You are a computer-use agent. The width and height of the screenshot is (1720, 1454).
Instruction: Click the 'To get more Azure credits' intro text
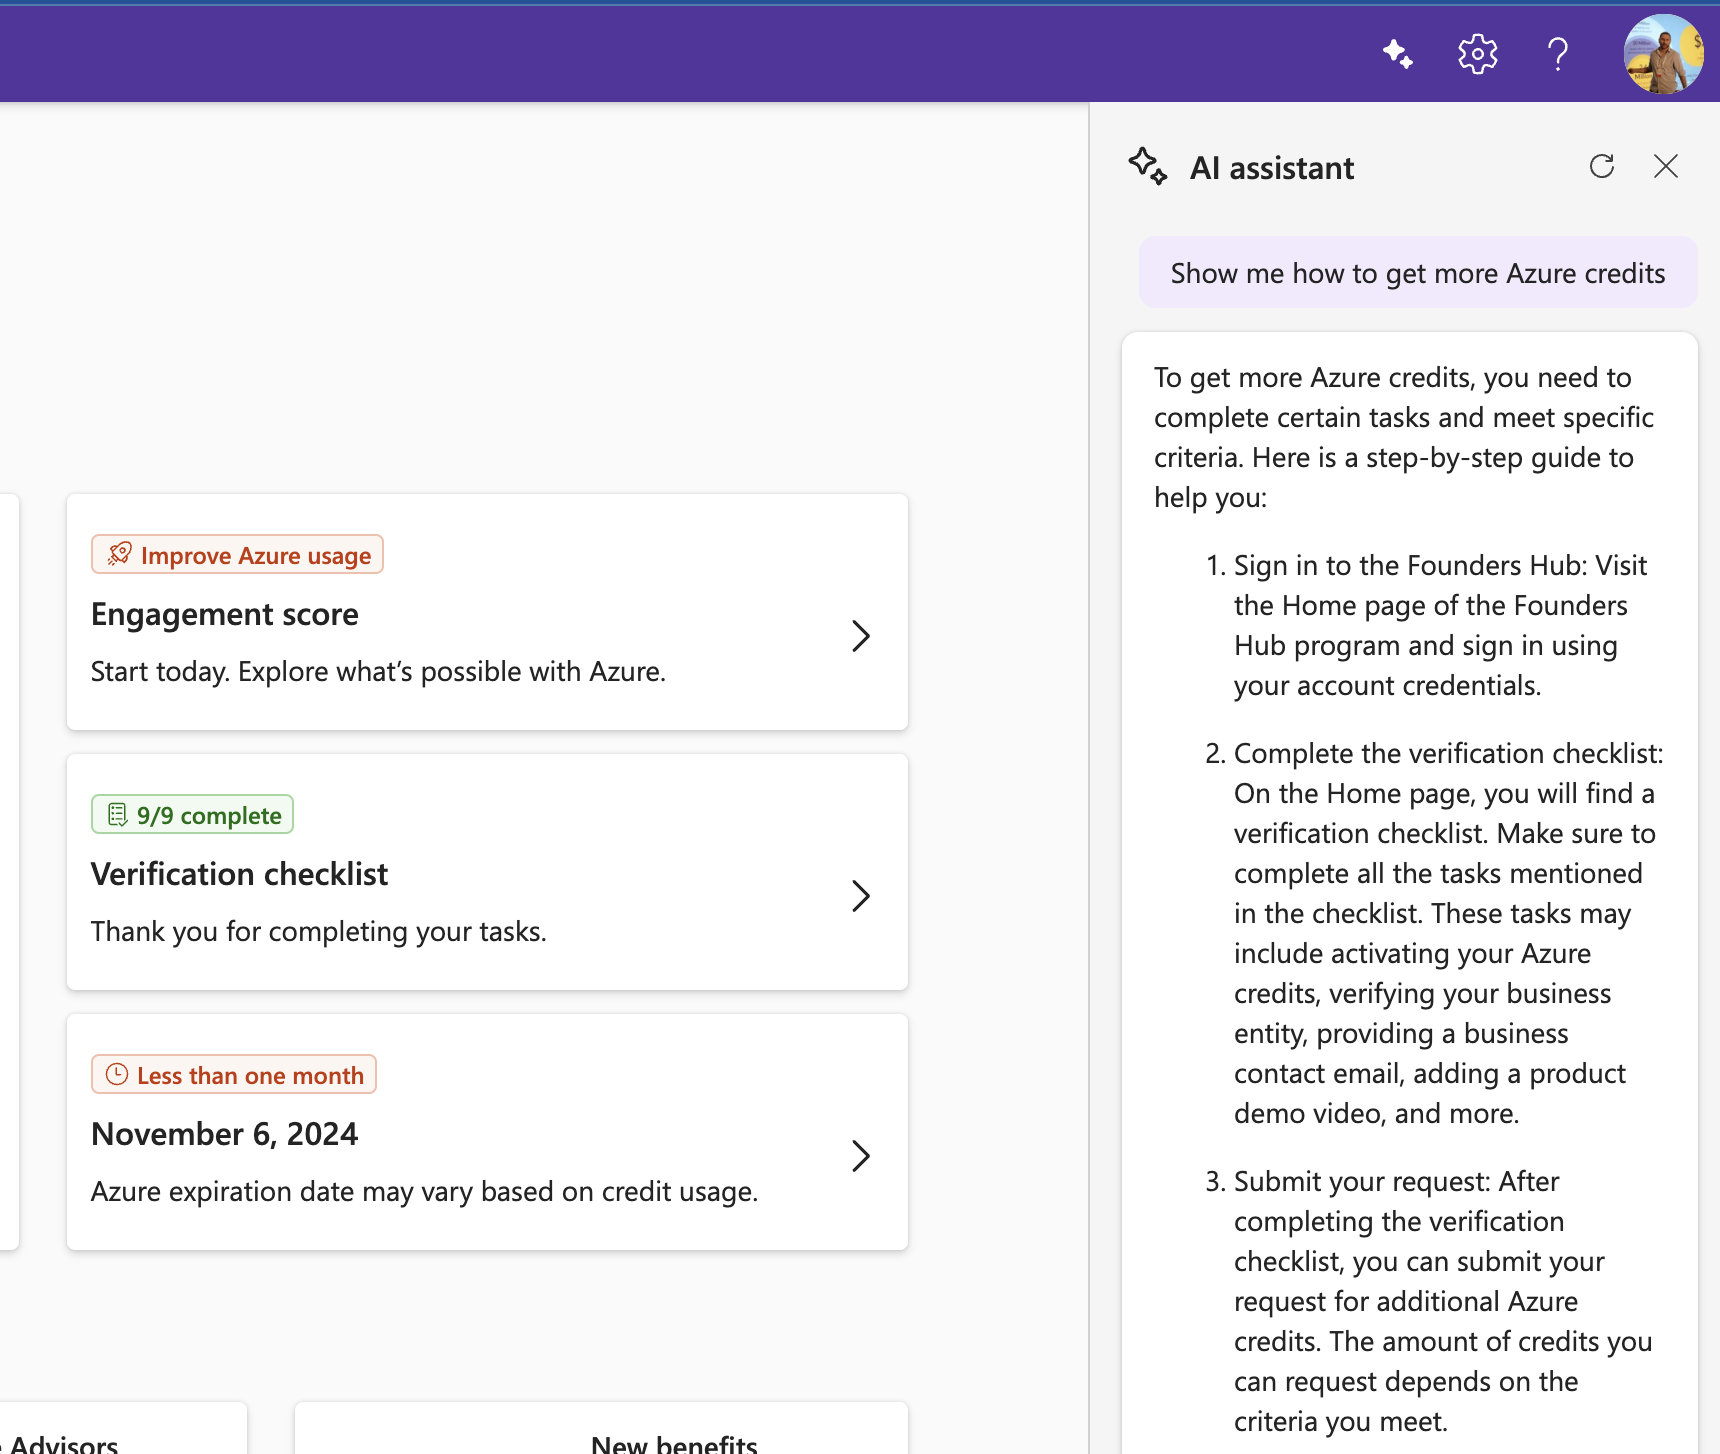1404,437
